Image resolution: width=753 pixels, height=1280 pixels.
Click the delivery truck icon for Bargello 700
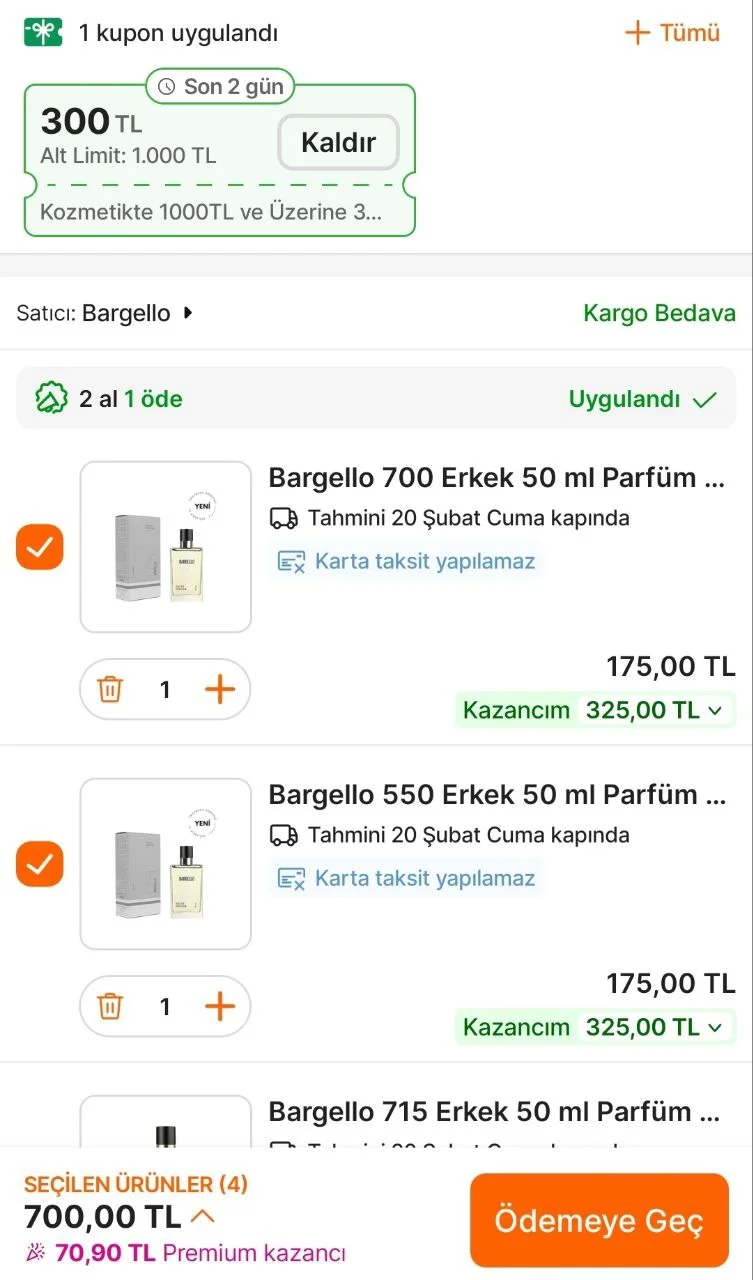pos(284,518)
